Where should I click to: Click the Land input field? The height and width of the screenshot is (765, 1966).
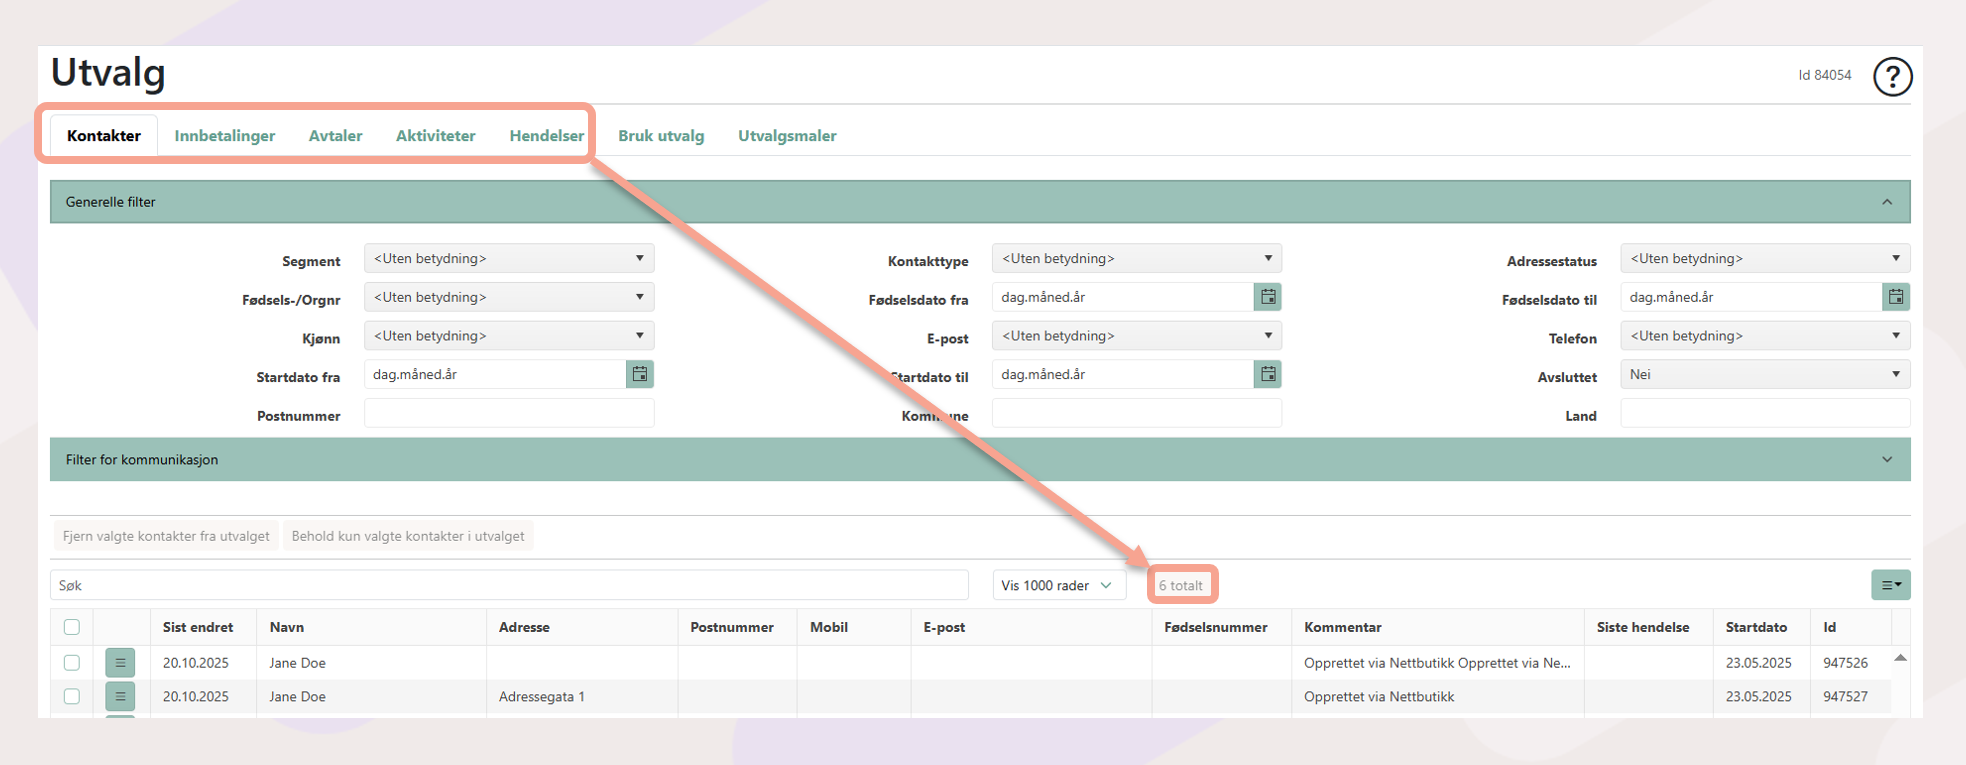pyautogui.click(x=1765, y=413)
